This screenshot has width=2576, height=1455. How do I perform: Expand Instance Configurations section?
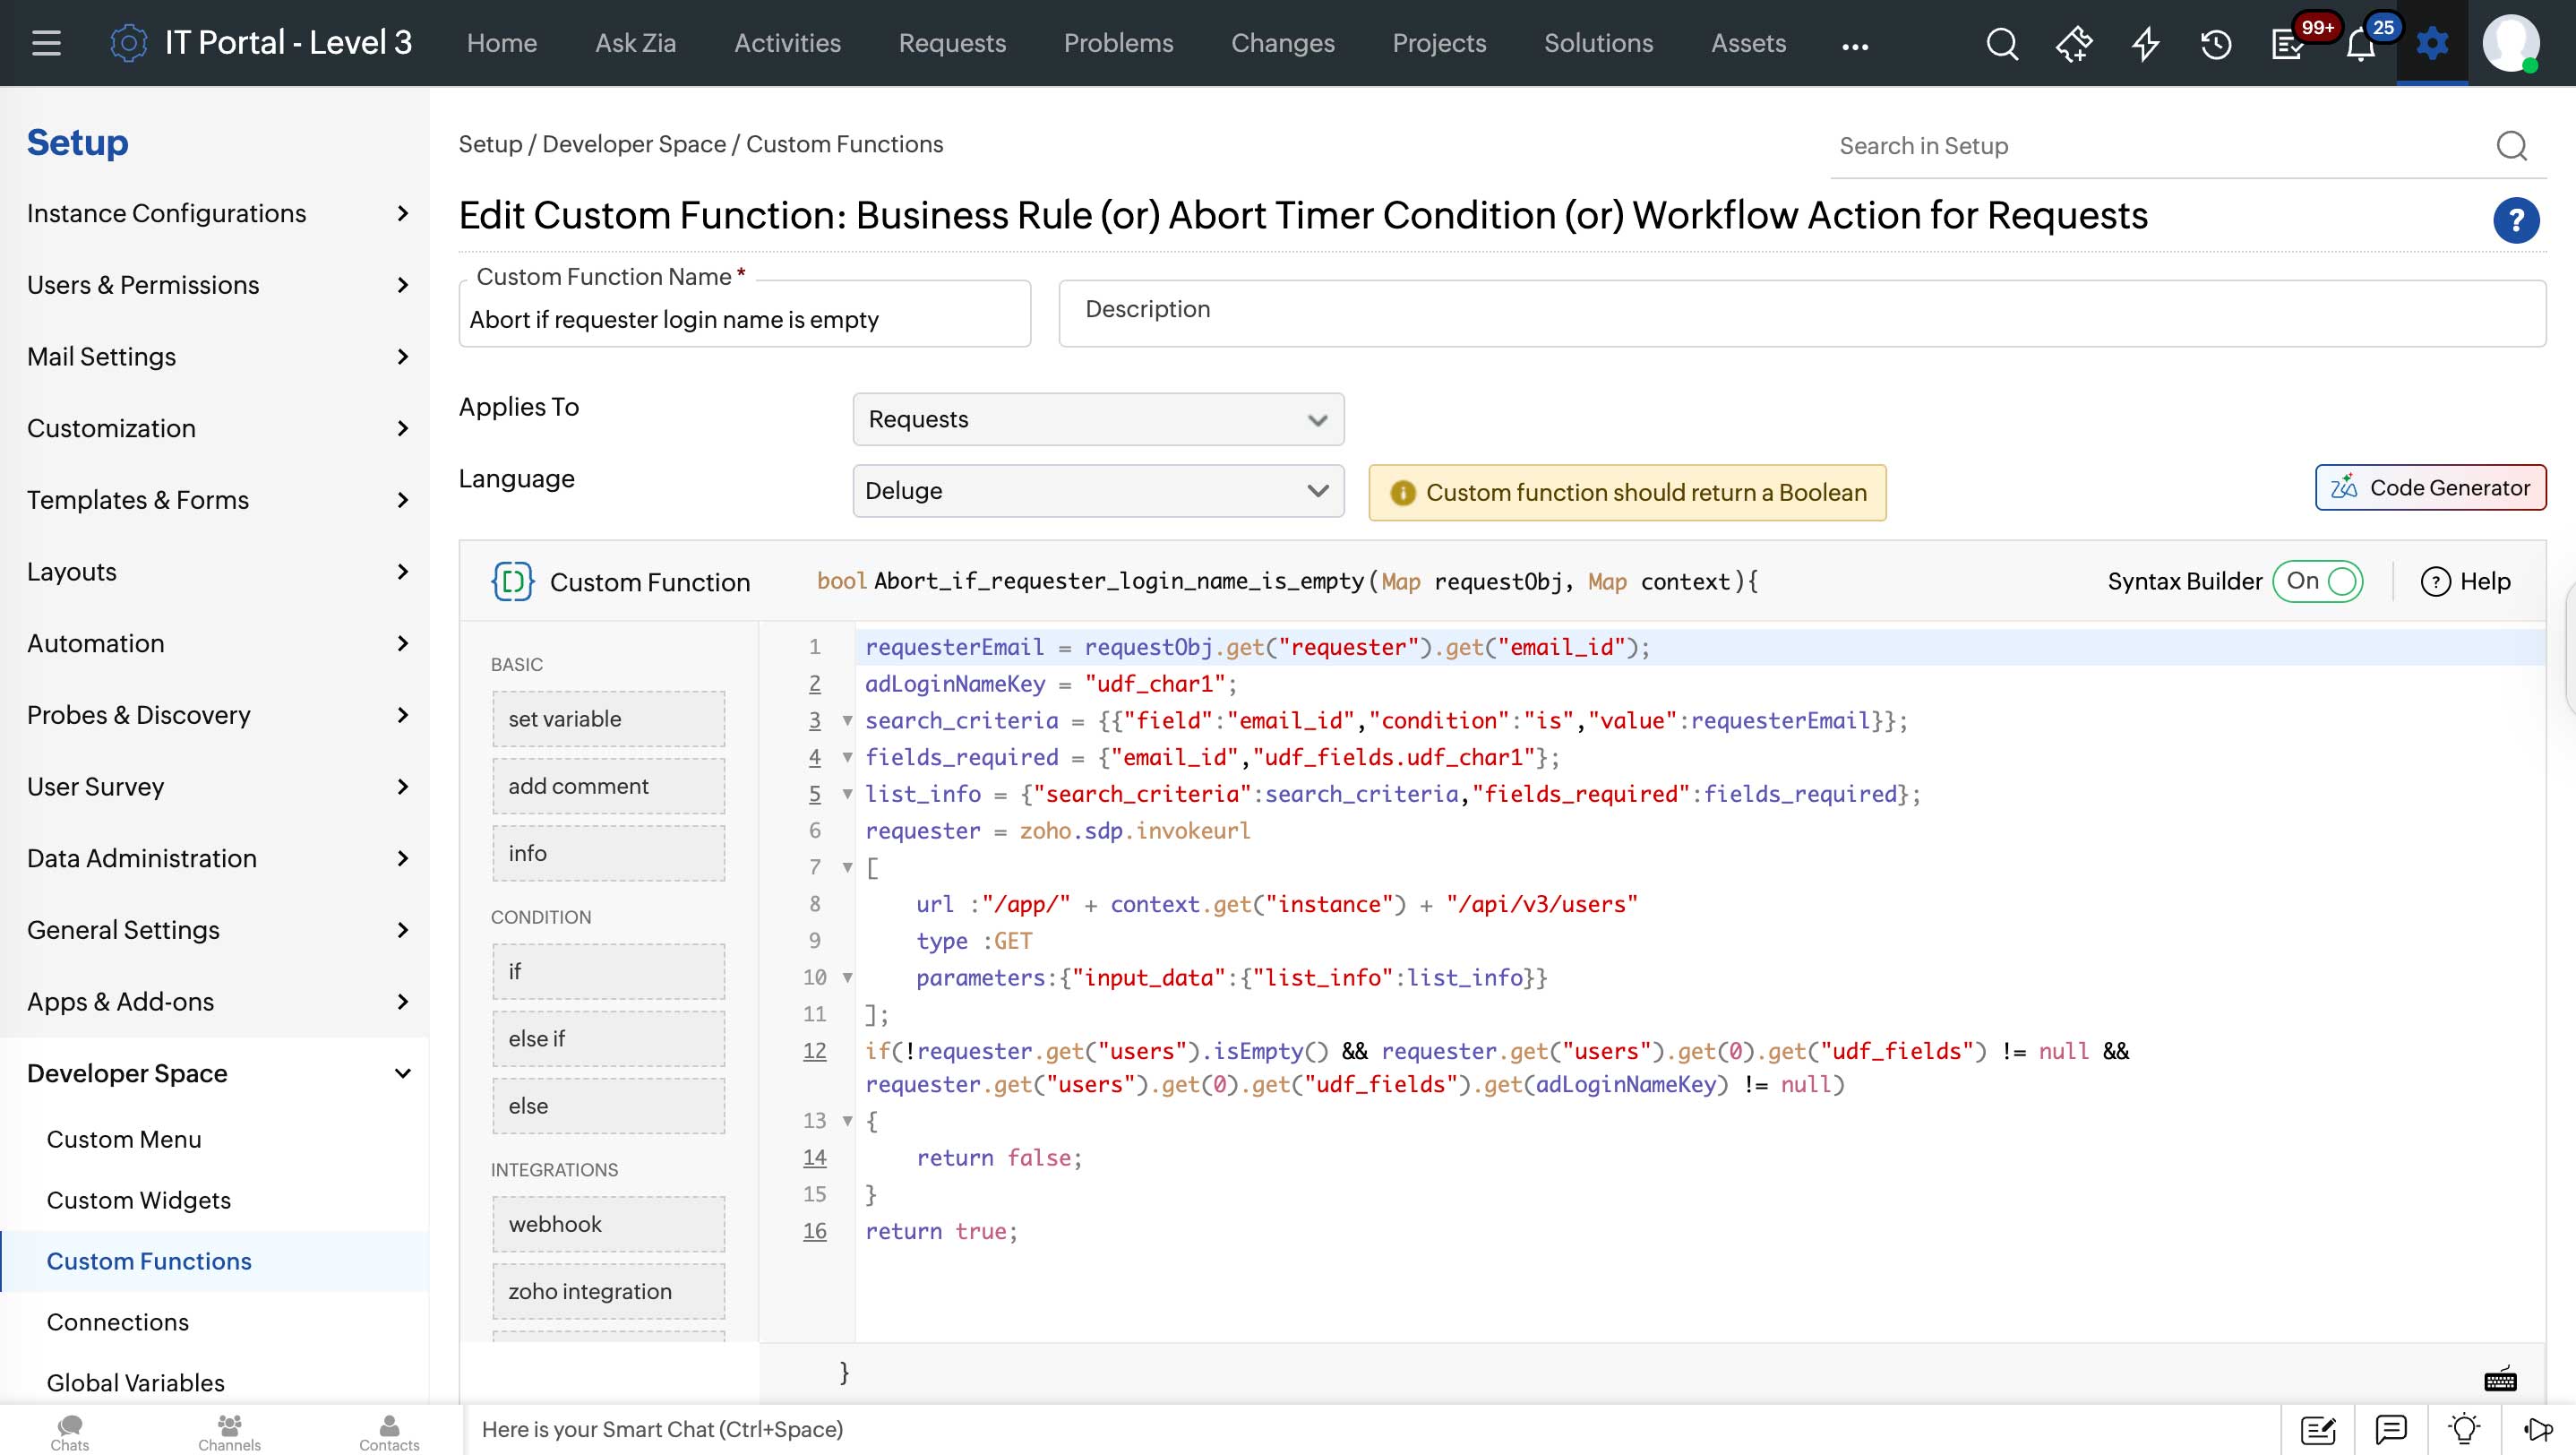point(215,213)
